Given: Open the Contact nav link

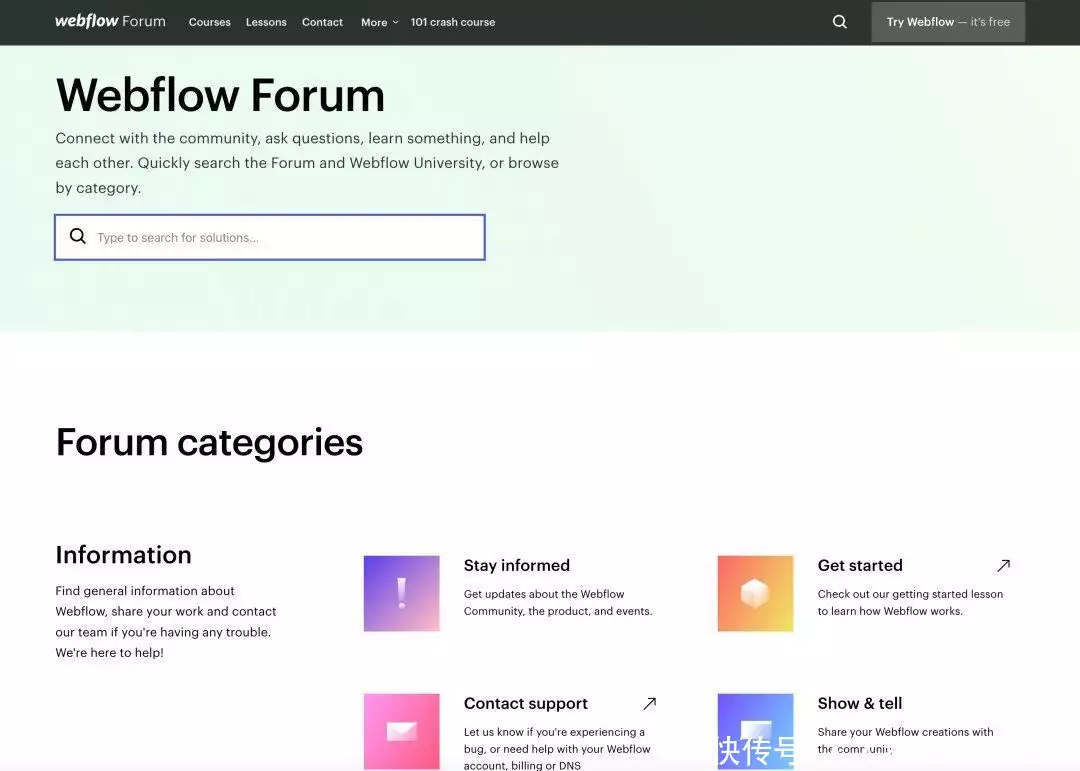Looking at the screenshot, I should coord(322,22).
